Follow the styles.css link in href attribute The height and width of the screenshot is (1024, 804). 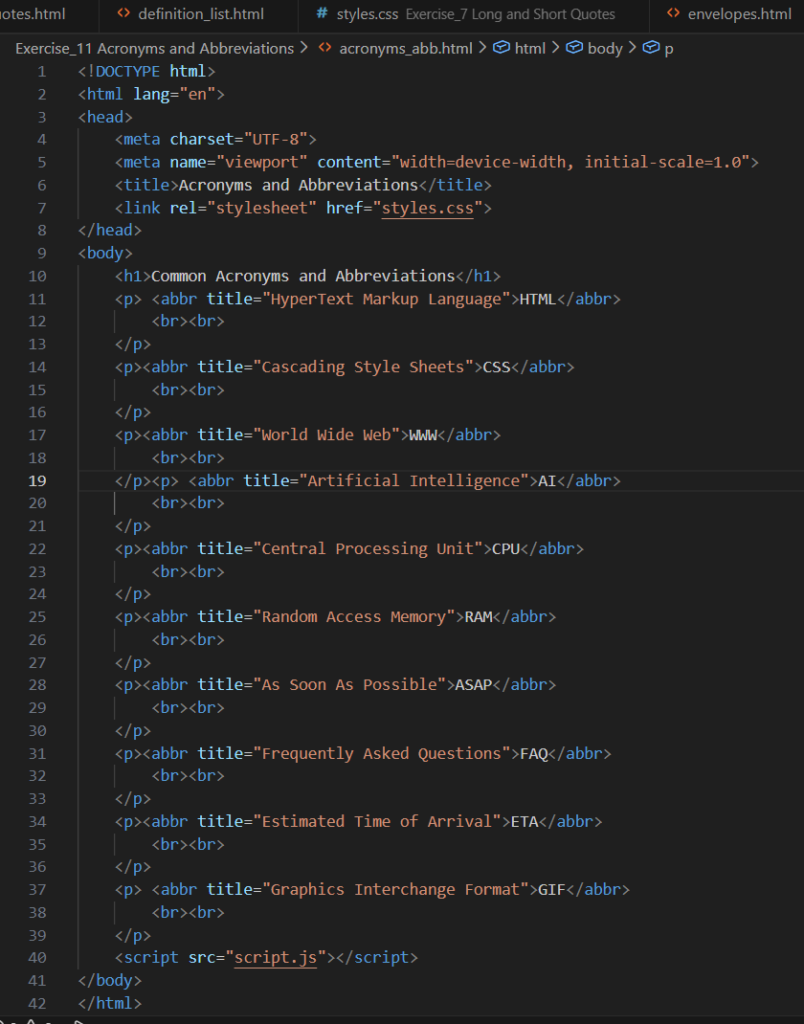point(428,208)
